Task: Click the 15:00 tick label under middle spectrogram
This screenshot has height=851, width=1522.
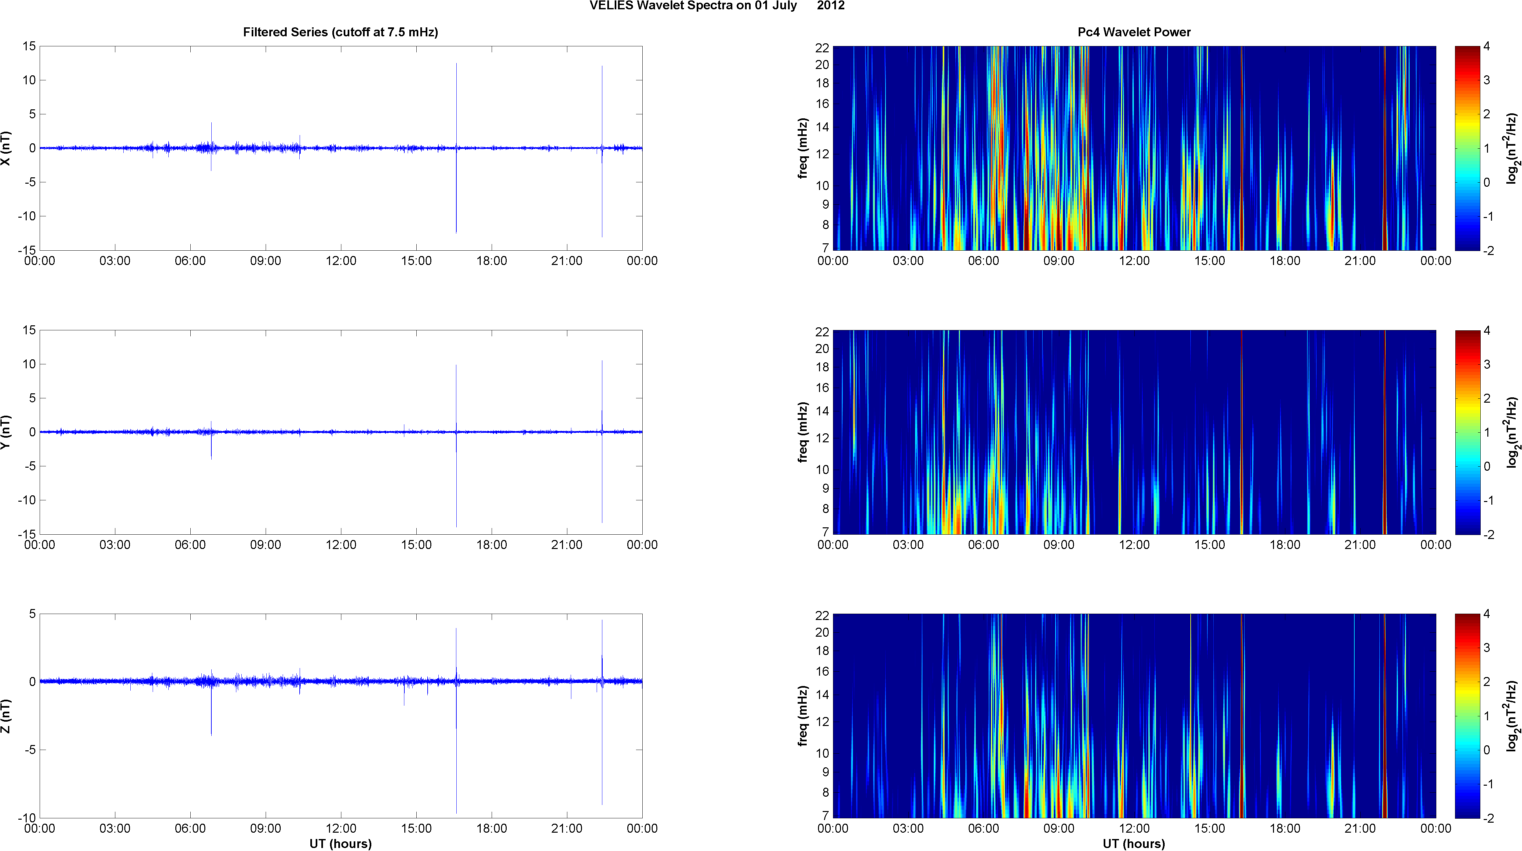Action: [1209, 545]
